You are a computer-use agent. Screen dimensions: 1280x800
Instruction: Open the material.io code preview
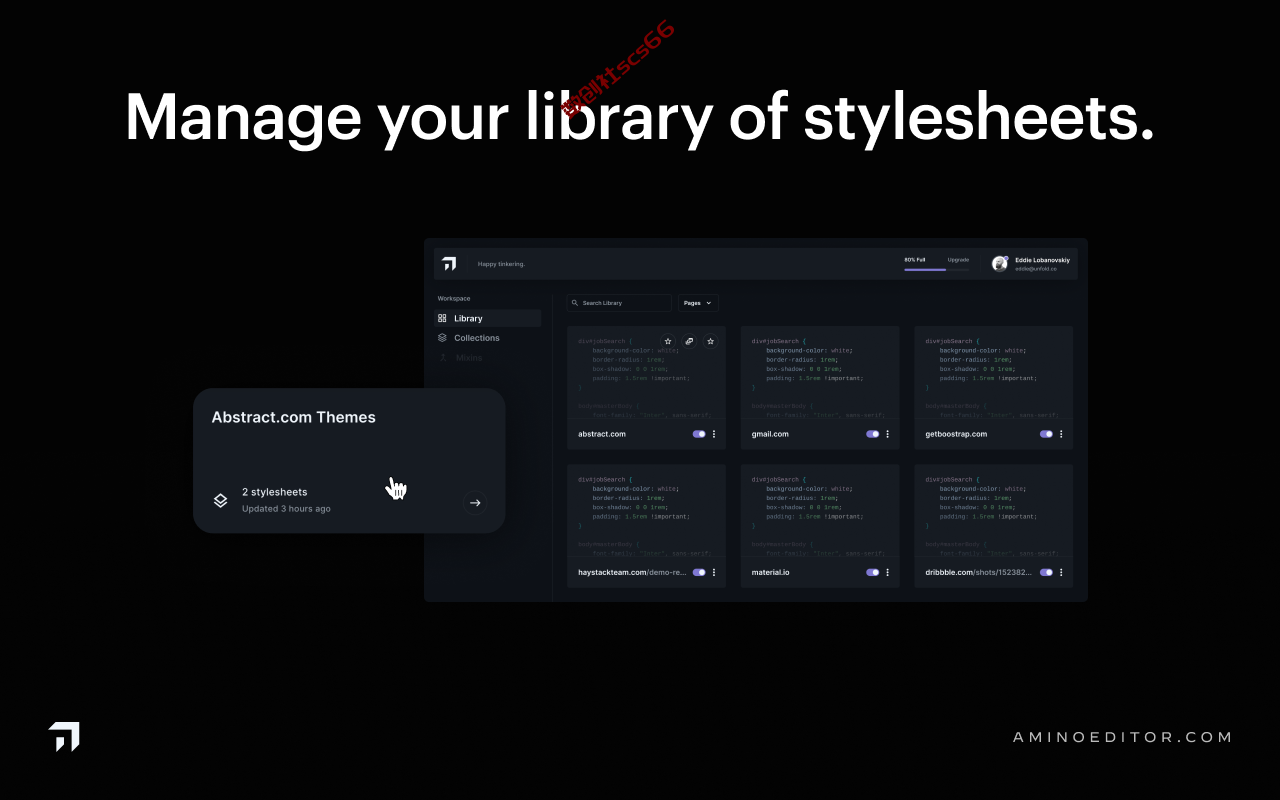pos(820,512)
